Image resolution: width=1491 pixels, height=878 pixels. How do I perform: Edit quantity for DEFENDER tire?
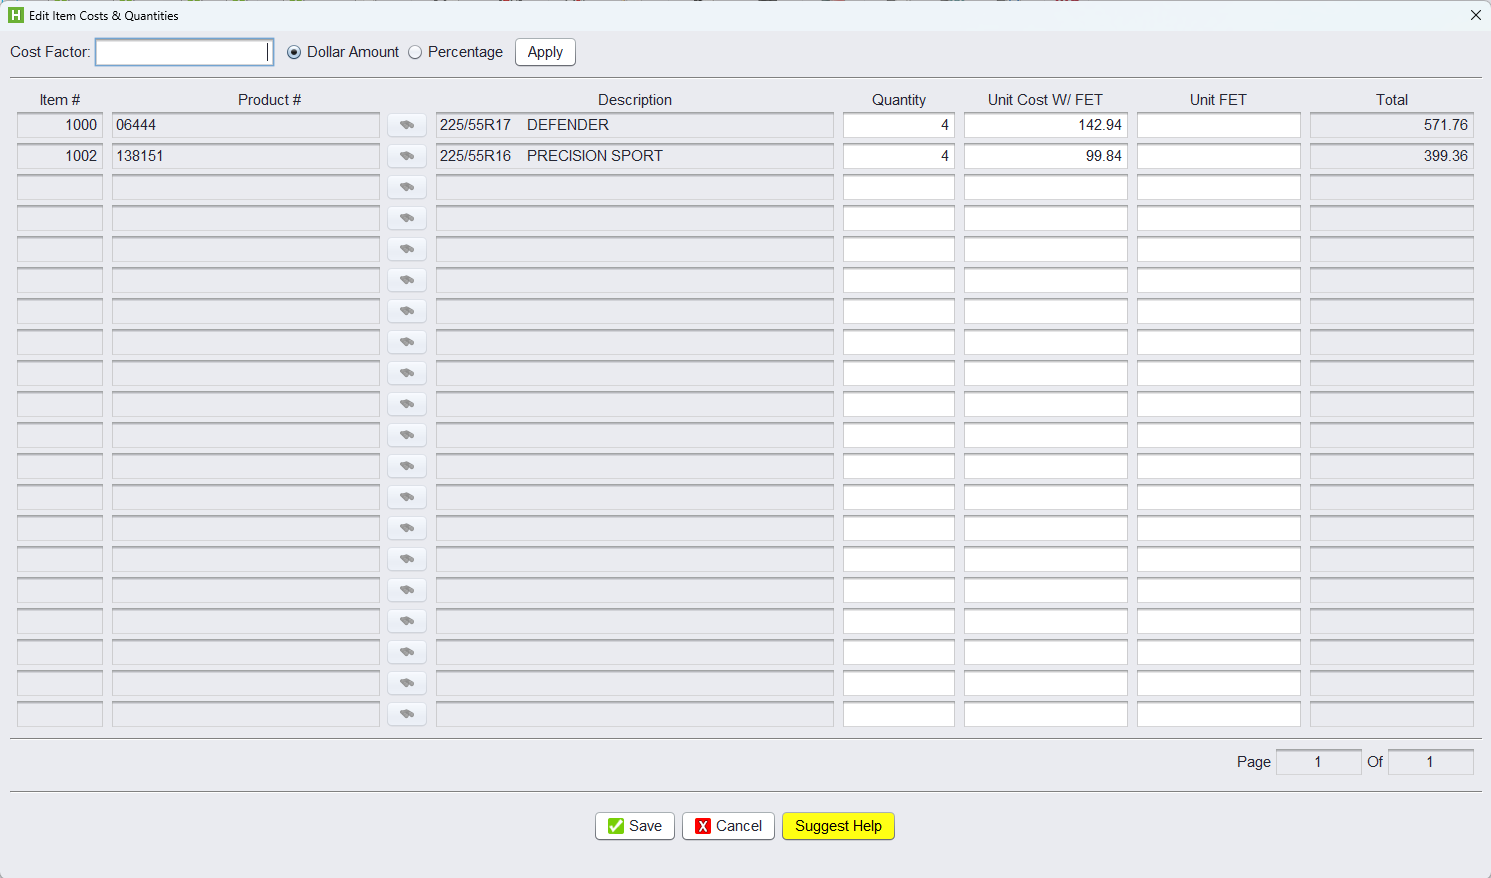click(898, 125)
